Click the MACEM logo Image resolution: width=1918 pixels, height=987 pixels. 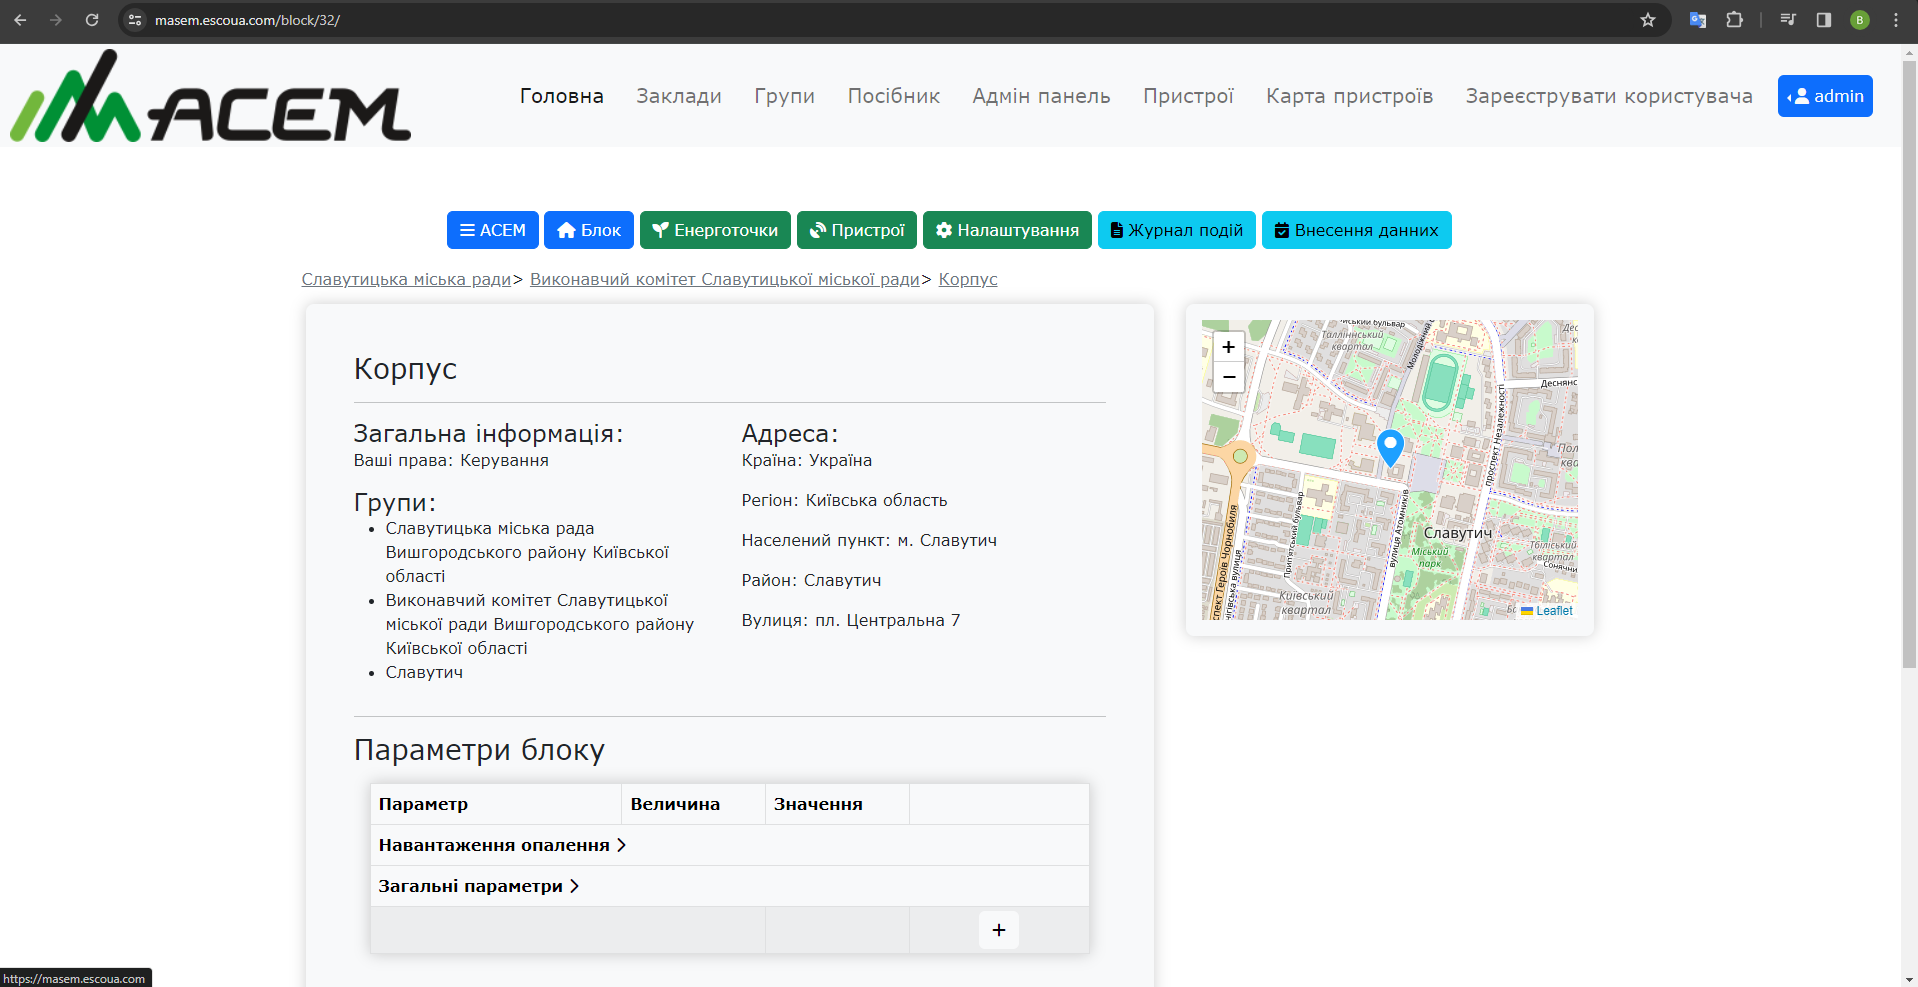[x=210, y=97]
